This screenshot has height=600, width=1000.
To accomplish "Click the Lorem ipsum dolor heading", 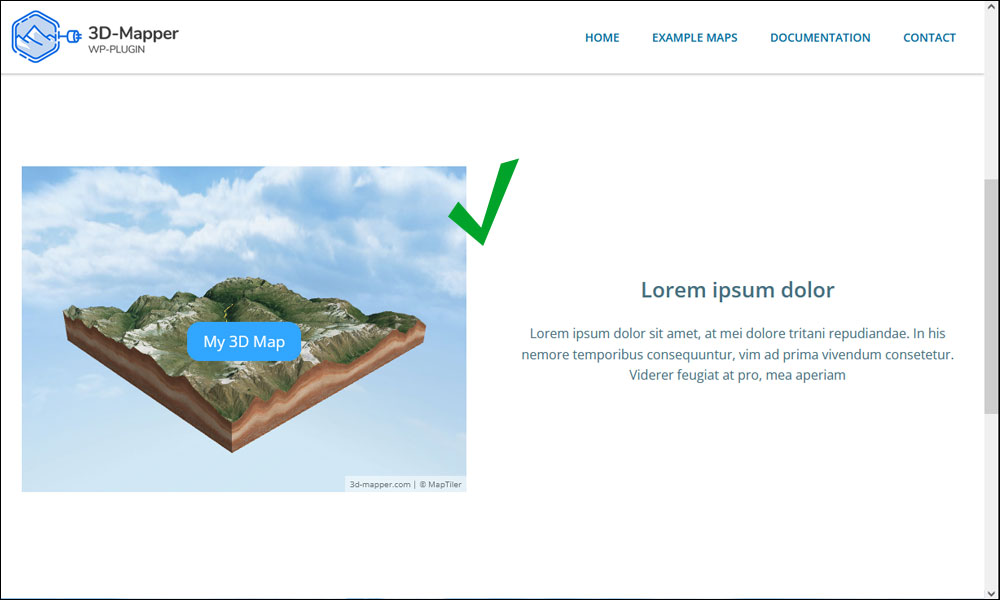I will coord(737,290).
